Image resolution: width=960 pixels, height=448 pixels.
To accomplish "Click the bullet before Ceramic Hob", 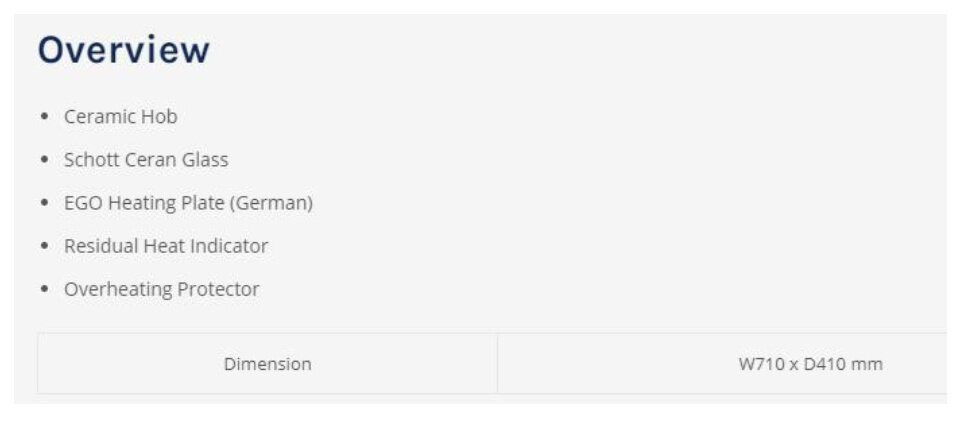I will (x=43, y=116).
